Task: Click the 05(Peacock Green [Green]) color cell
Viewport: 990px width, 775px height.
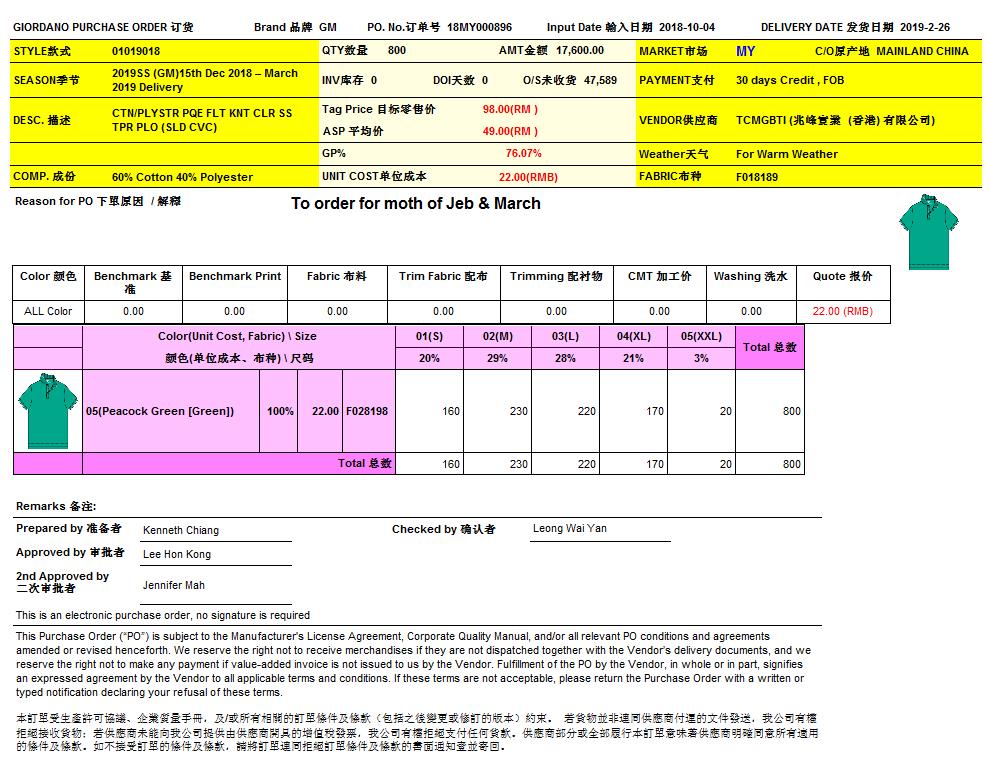Action: click(160, 411)
